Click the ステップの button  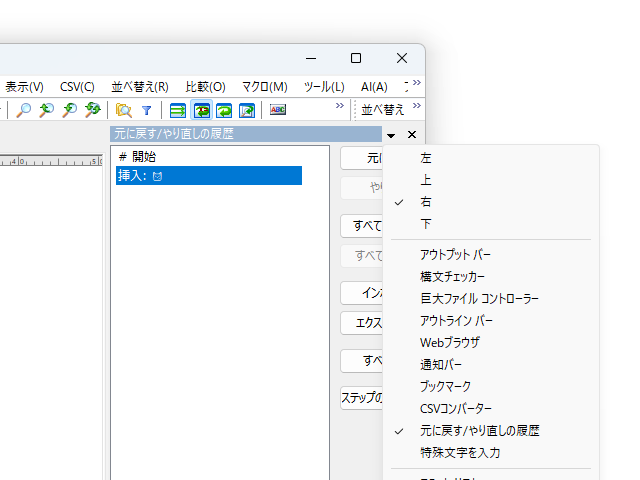point(362,398)
